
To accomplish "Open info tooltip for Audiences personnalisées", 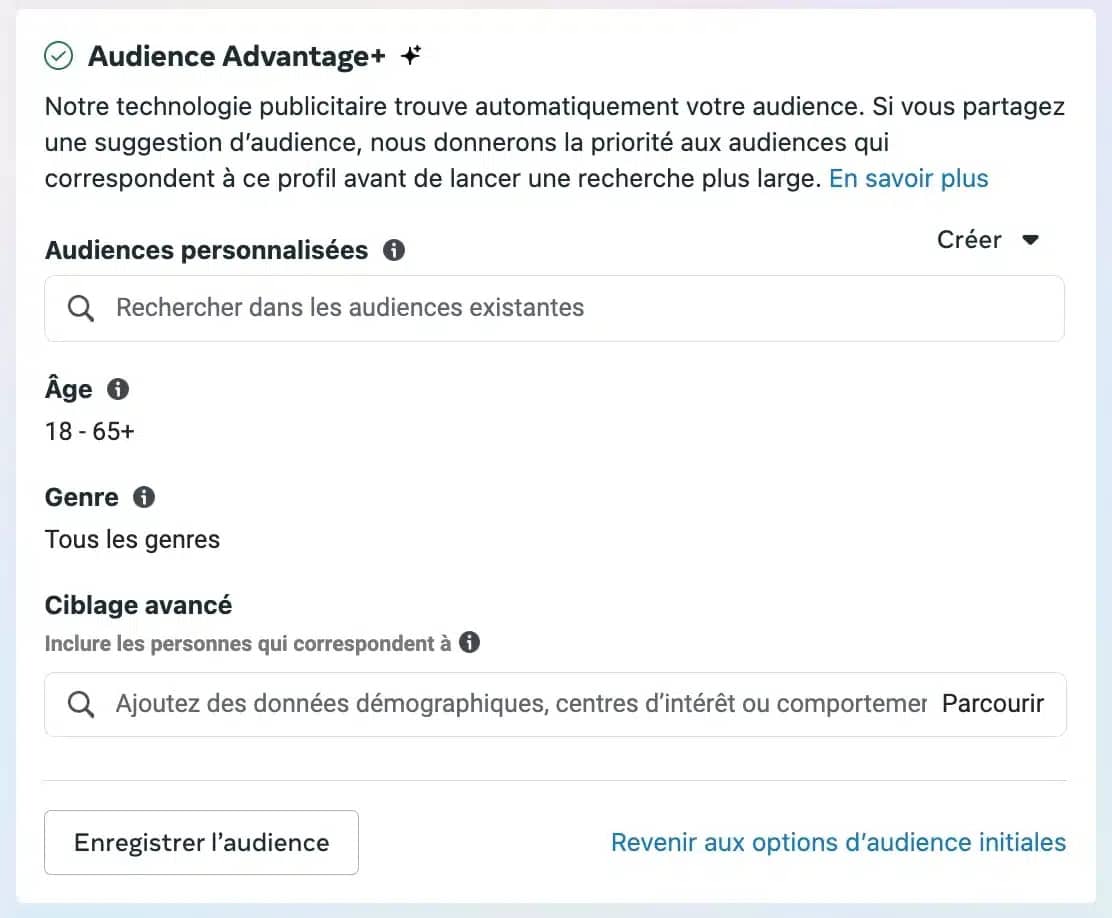I will 394,250.
